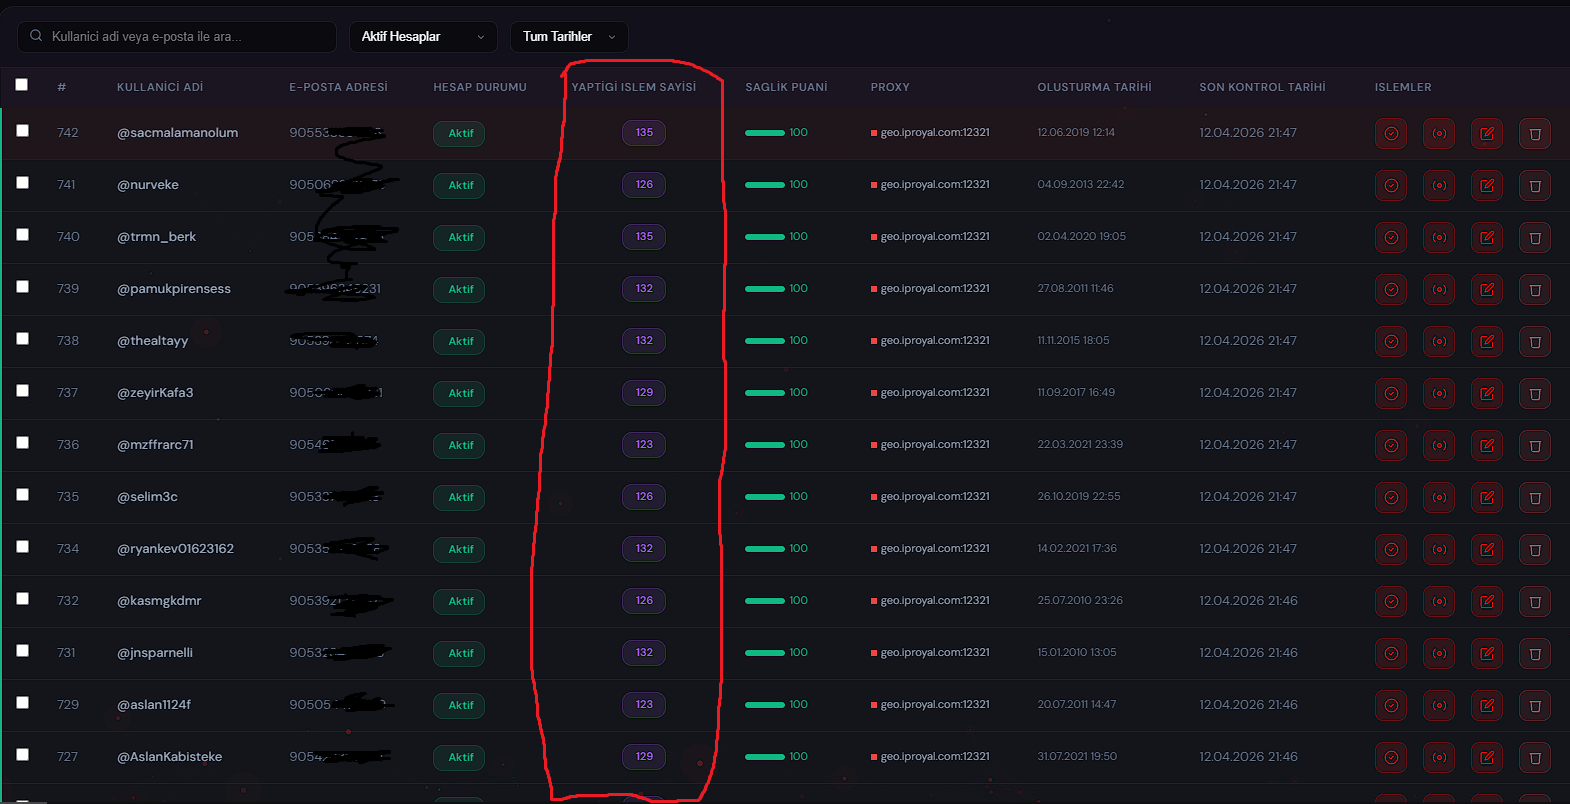The height and width of the screenshot is (804, 1570).
Task: Select the checkbox next to @mzffrarc71
Action: [22, 443]
